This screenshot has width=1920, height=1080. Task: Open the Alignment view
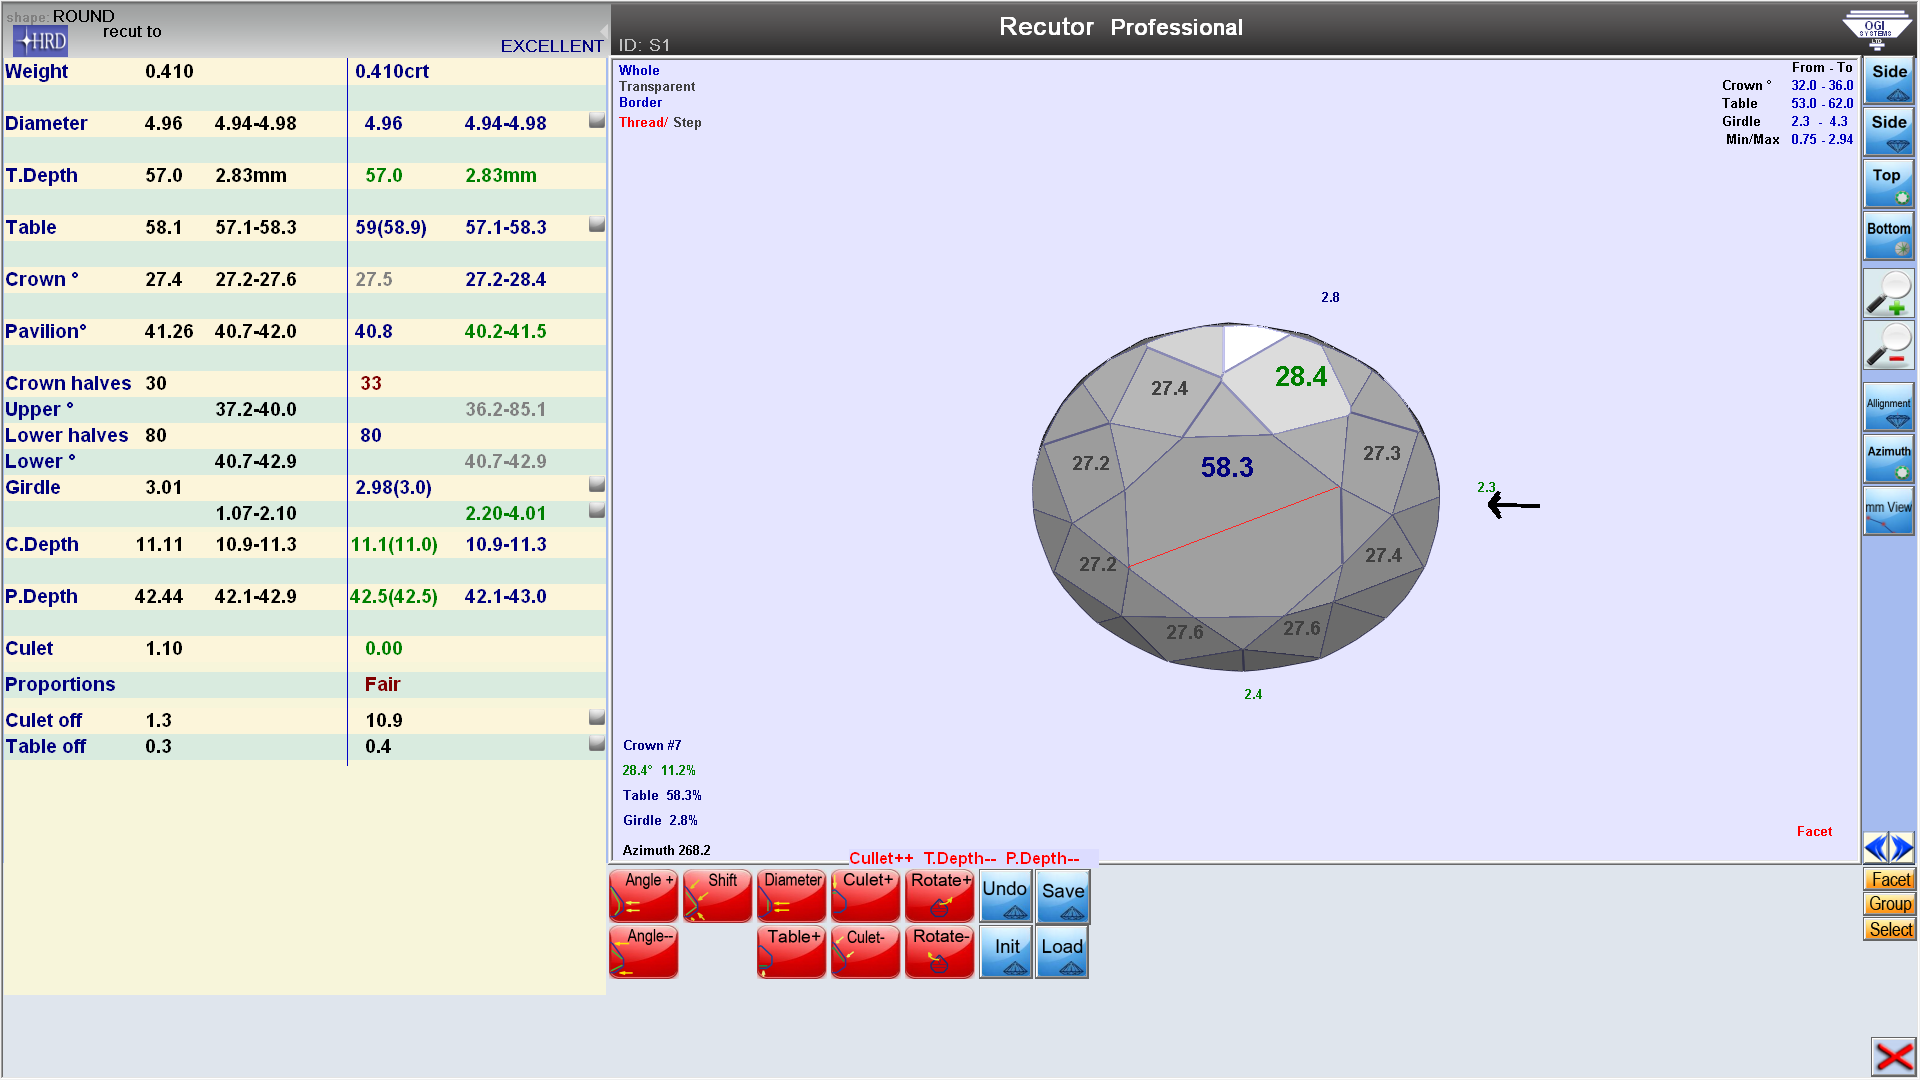[x=1888, y=409]
